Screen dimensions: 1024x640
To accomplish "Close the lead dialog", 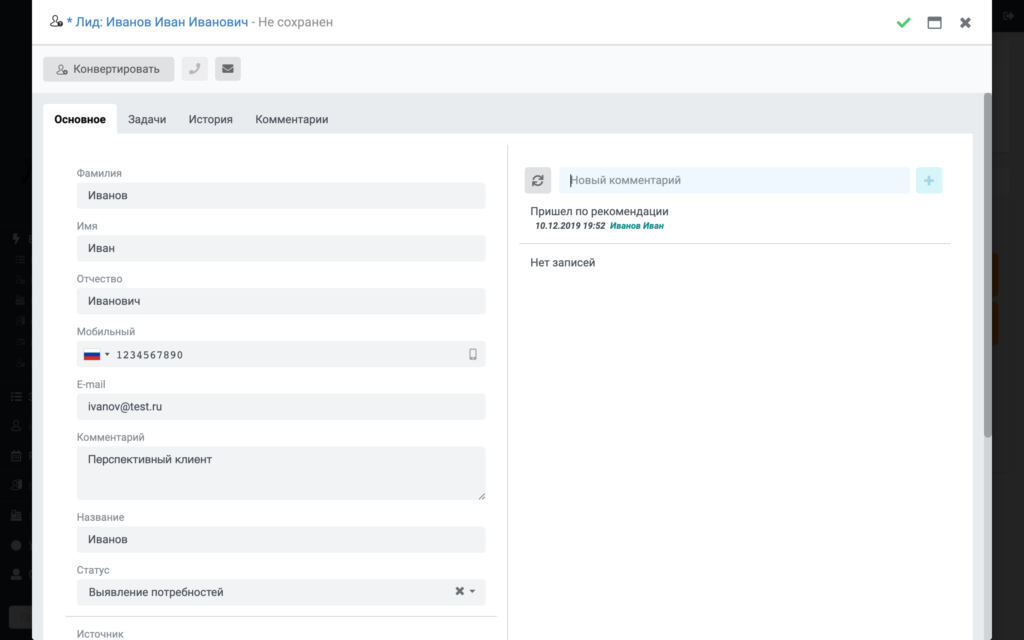I will point(965,23).
